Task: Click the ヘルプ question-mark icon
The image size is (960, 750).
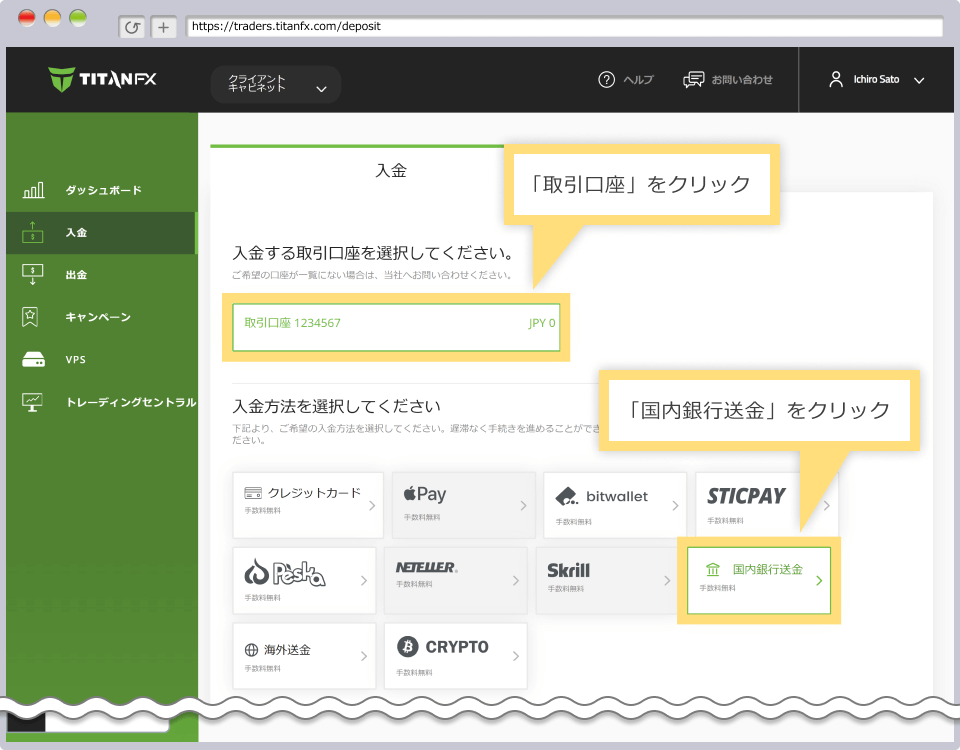Action: click(x=607, y=79)
